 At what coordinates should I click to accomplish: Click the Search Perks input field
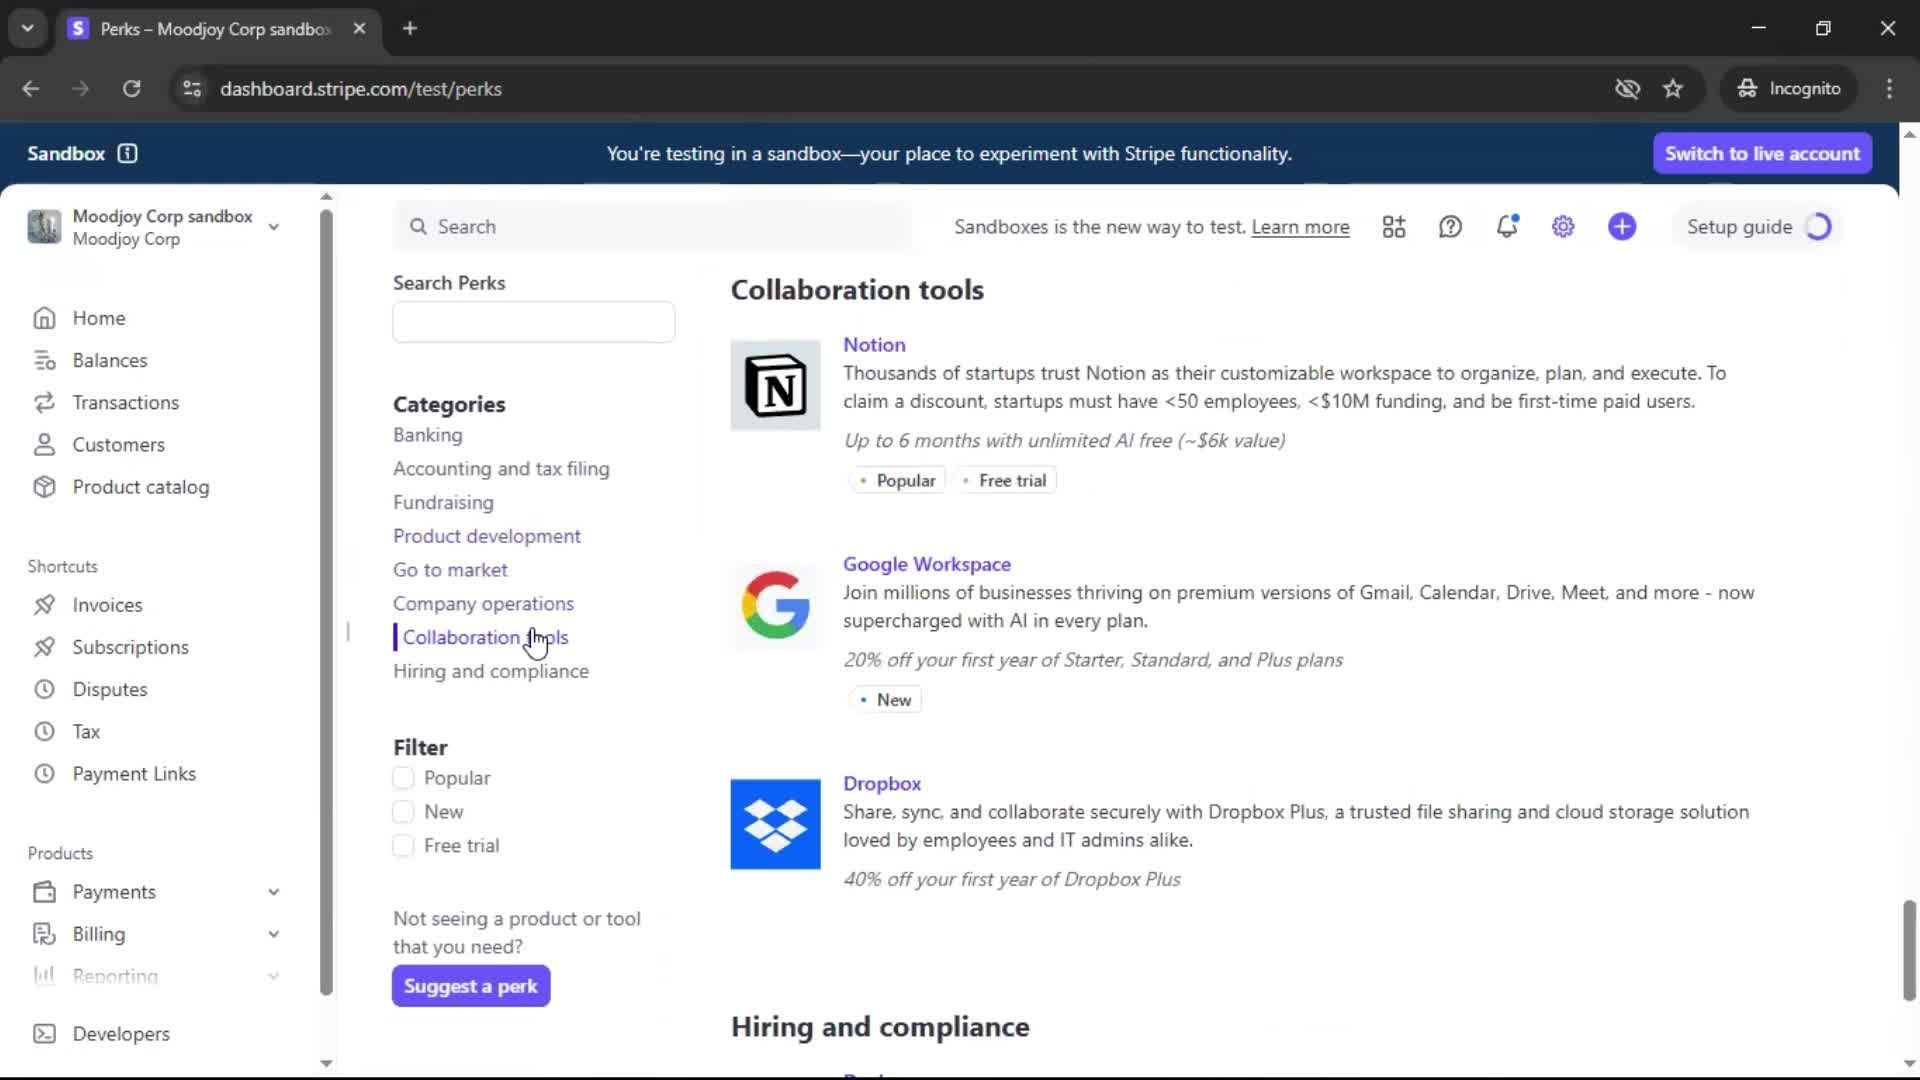[533, 322]
